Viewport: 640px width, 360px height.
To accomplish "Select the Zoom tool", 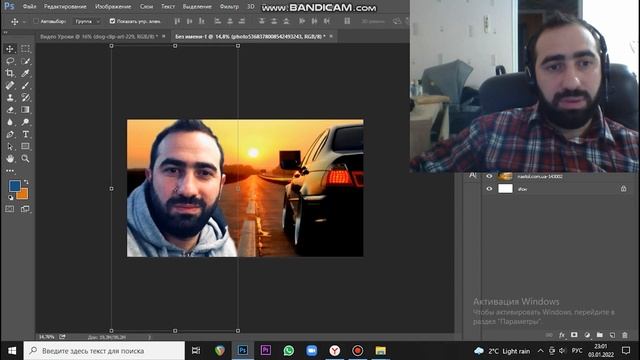I will tap(25, 158).
